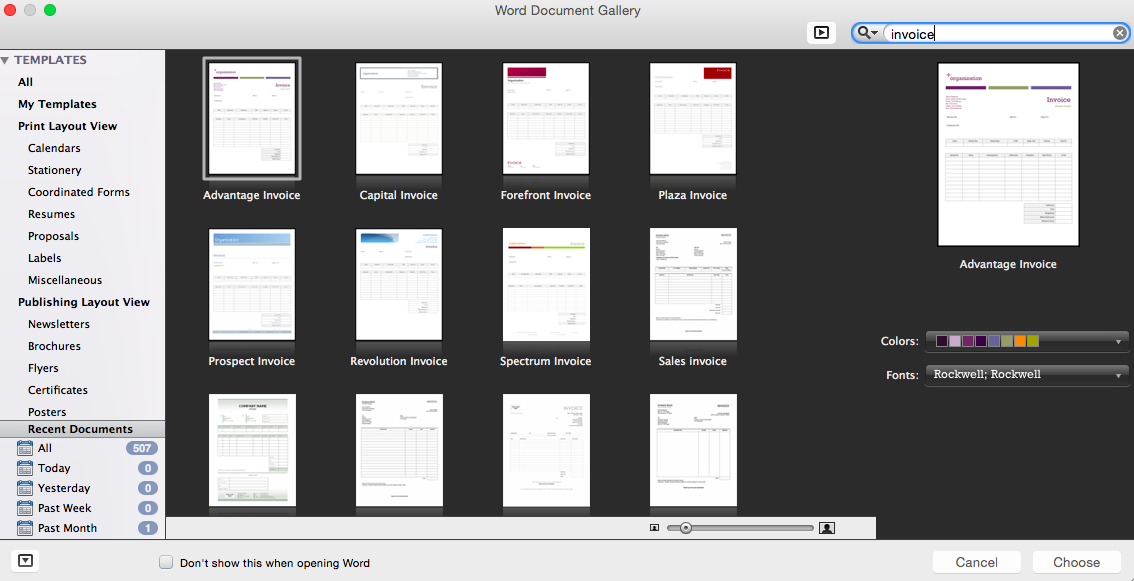Switch to the My Templates category
The image size is (1134, 581).
pos(57,103)
